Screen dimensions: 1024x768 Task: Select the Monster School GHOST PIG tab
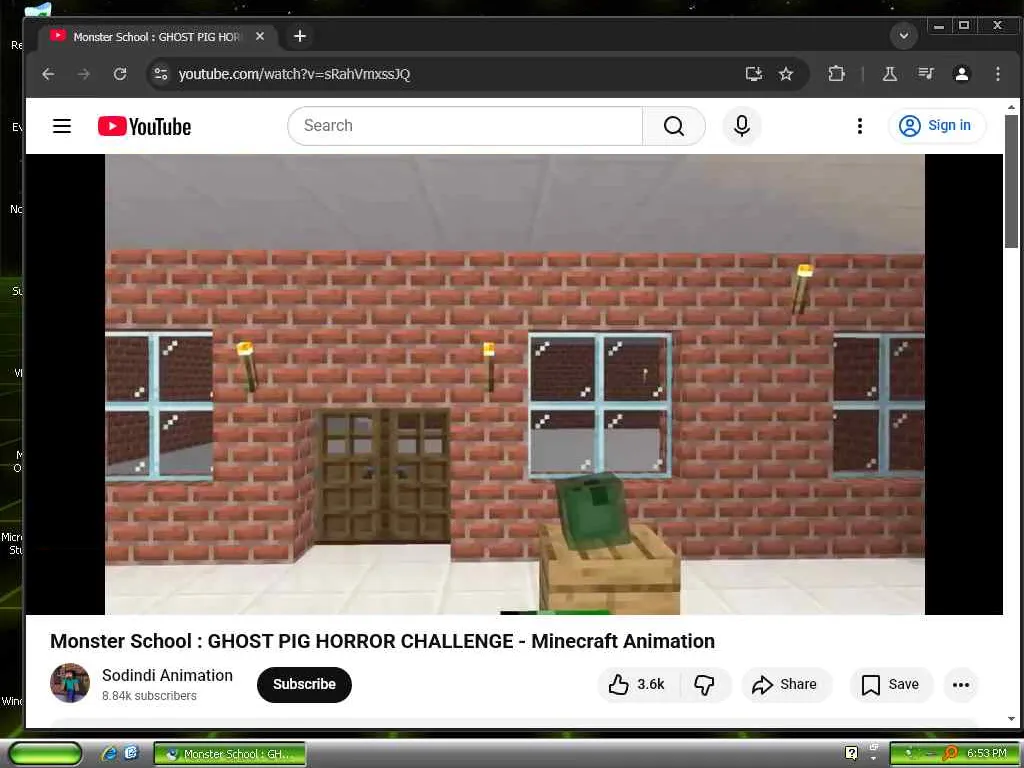pyautogui.click(x=157, y=37)
